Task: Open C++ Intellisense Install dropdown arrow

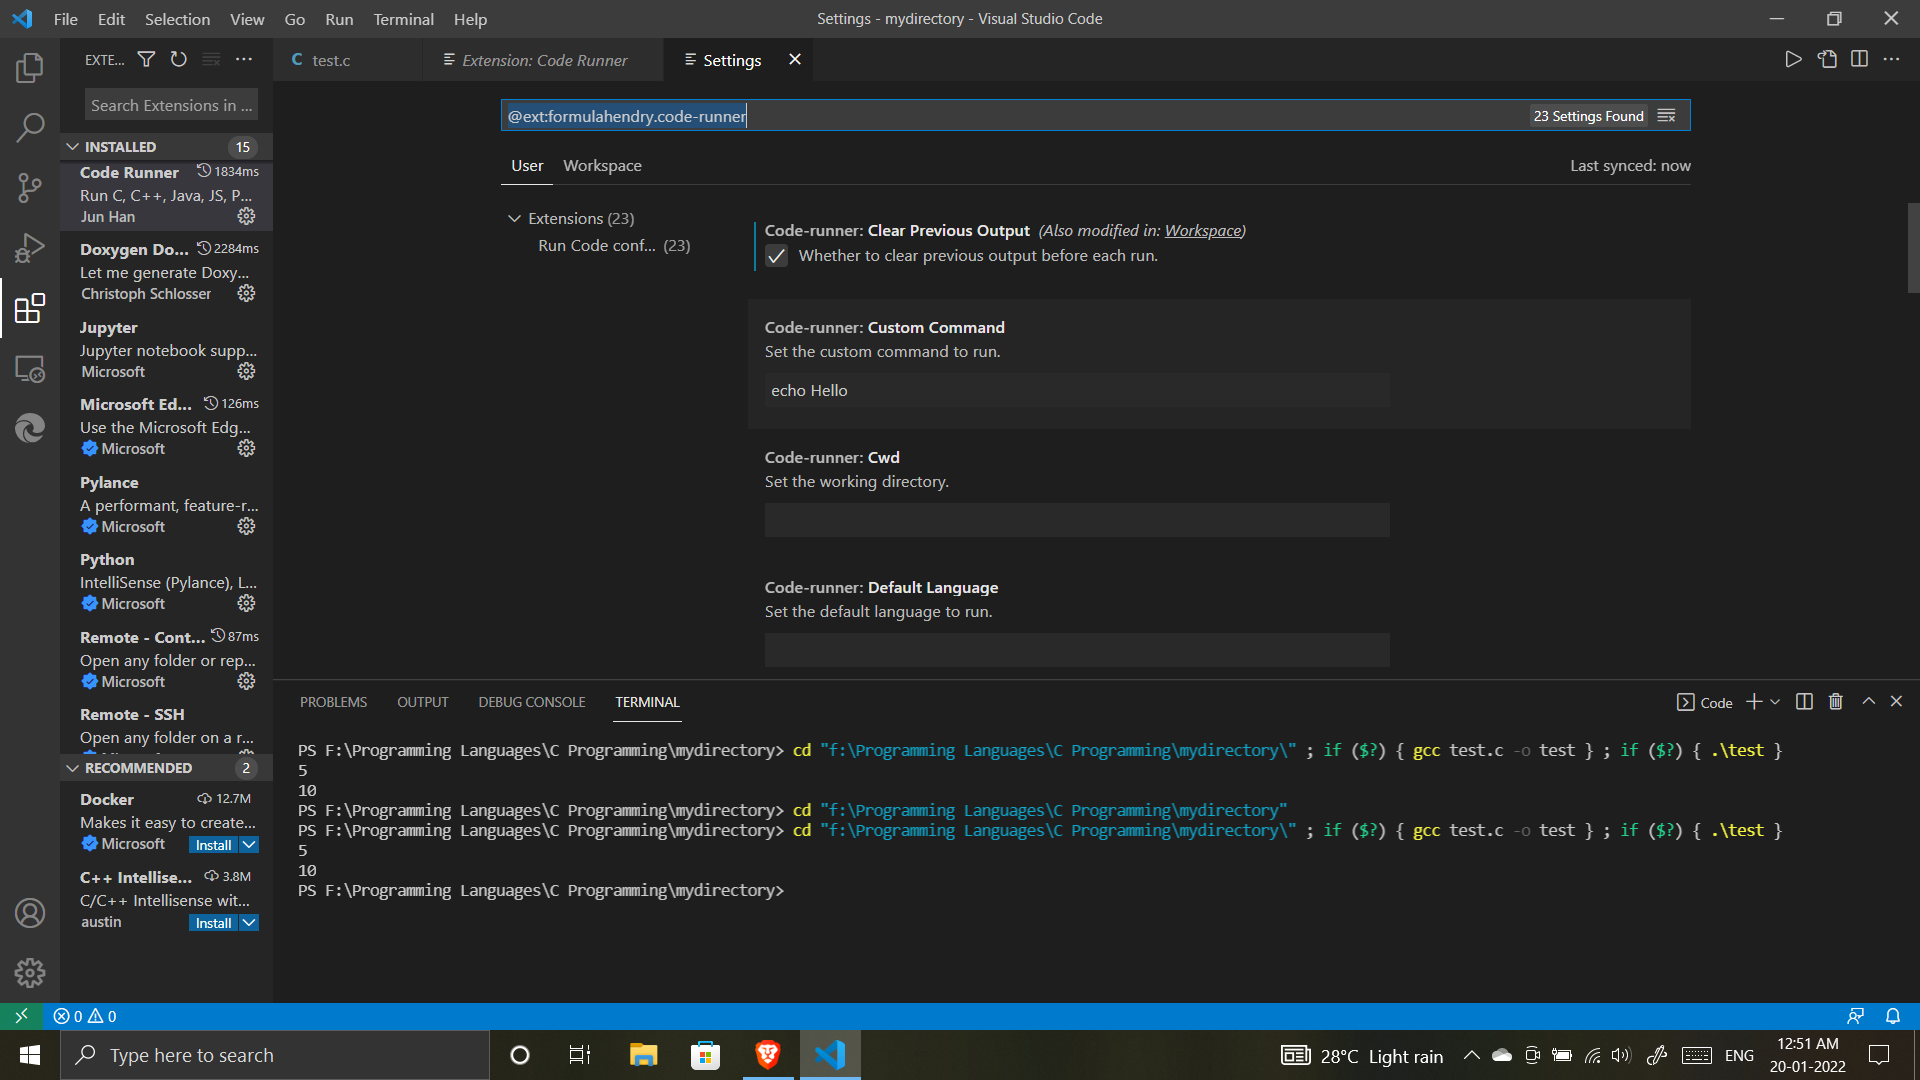Action: (x=249, y=923)
